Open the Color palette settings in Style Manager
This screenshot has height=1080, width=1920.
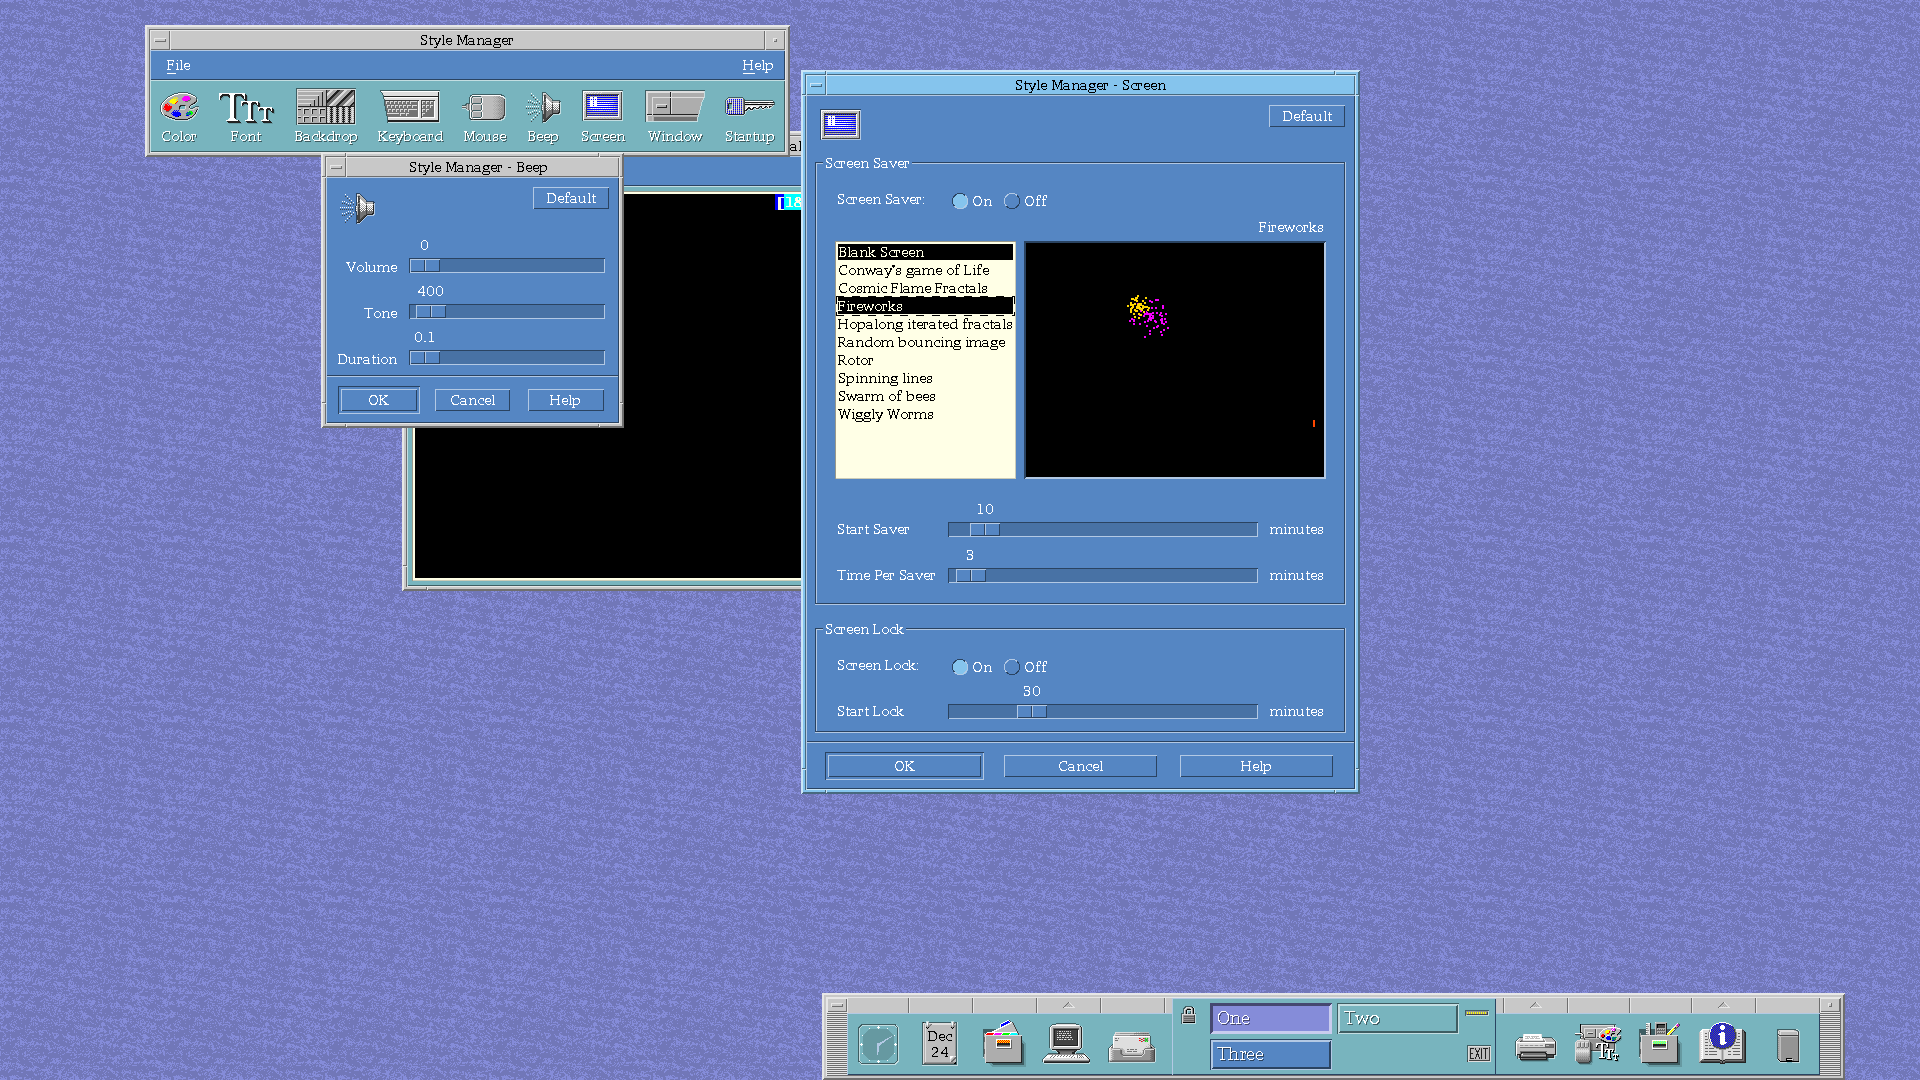tap(179, 117)
